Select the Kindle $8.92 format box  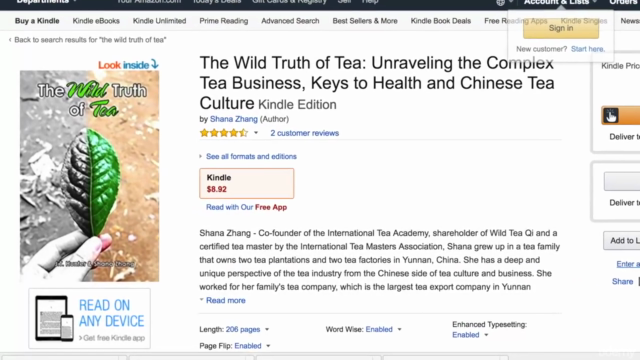tap(247, 183)
